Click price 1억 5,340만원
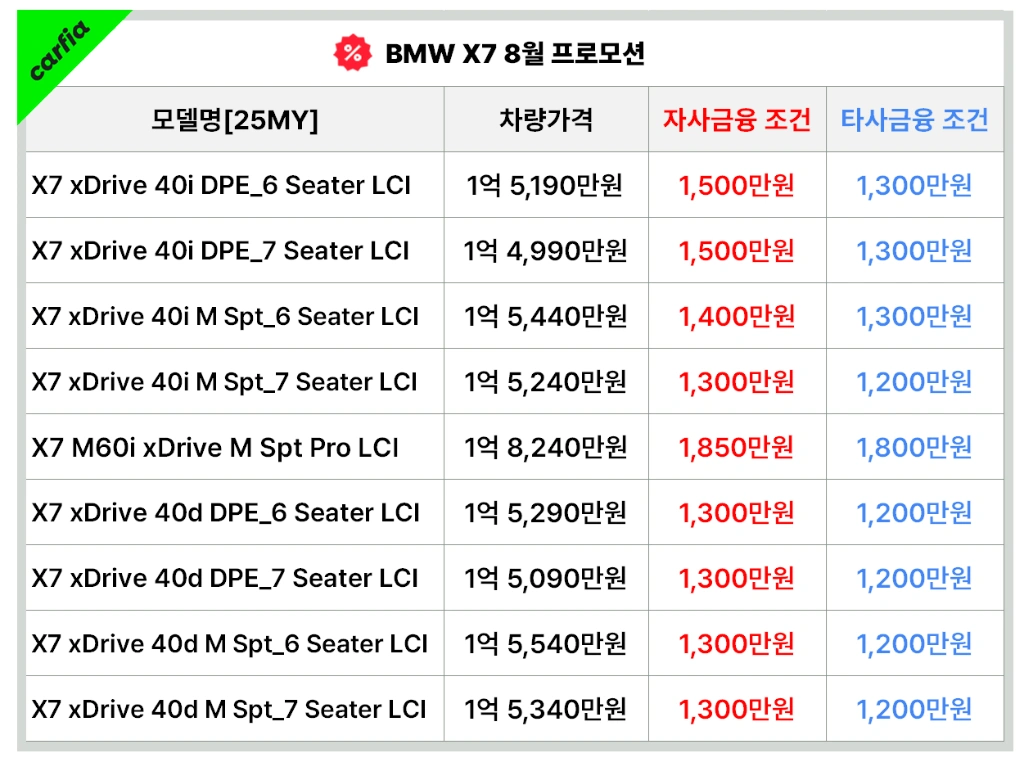The width and height of the screenshot is (1024, 759). (x=545, y=709)
